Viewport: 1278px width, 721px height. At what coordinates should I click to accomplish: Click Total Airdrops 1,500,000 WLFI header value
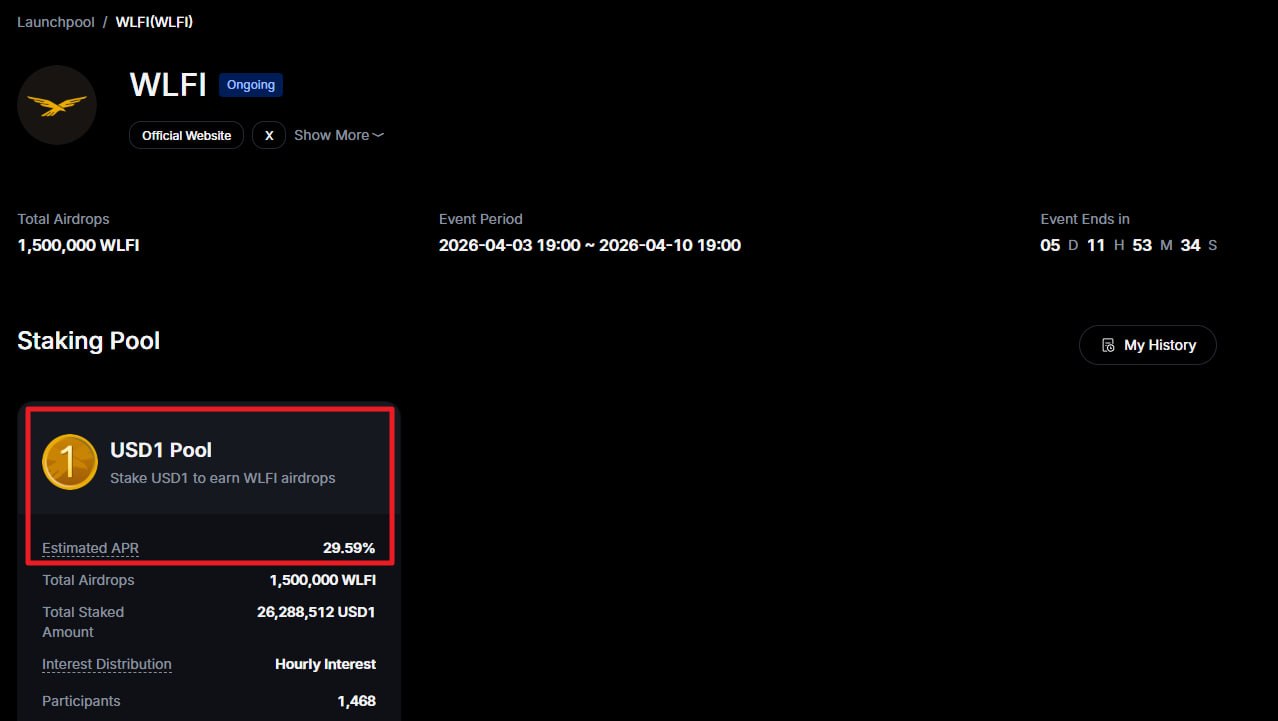78,245
